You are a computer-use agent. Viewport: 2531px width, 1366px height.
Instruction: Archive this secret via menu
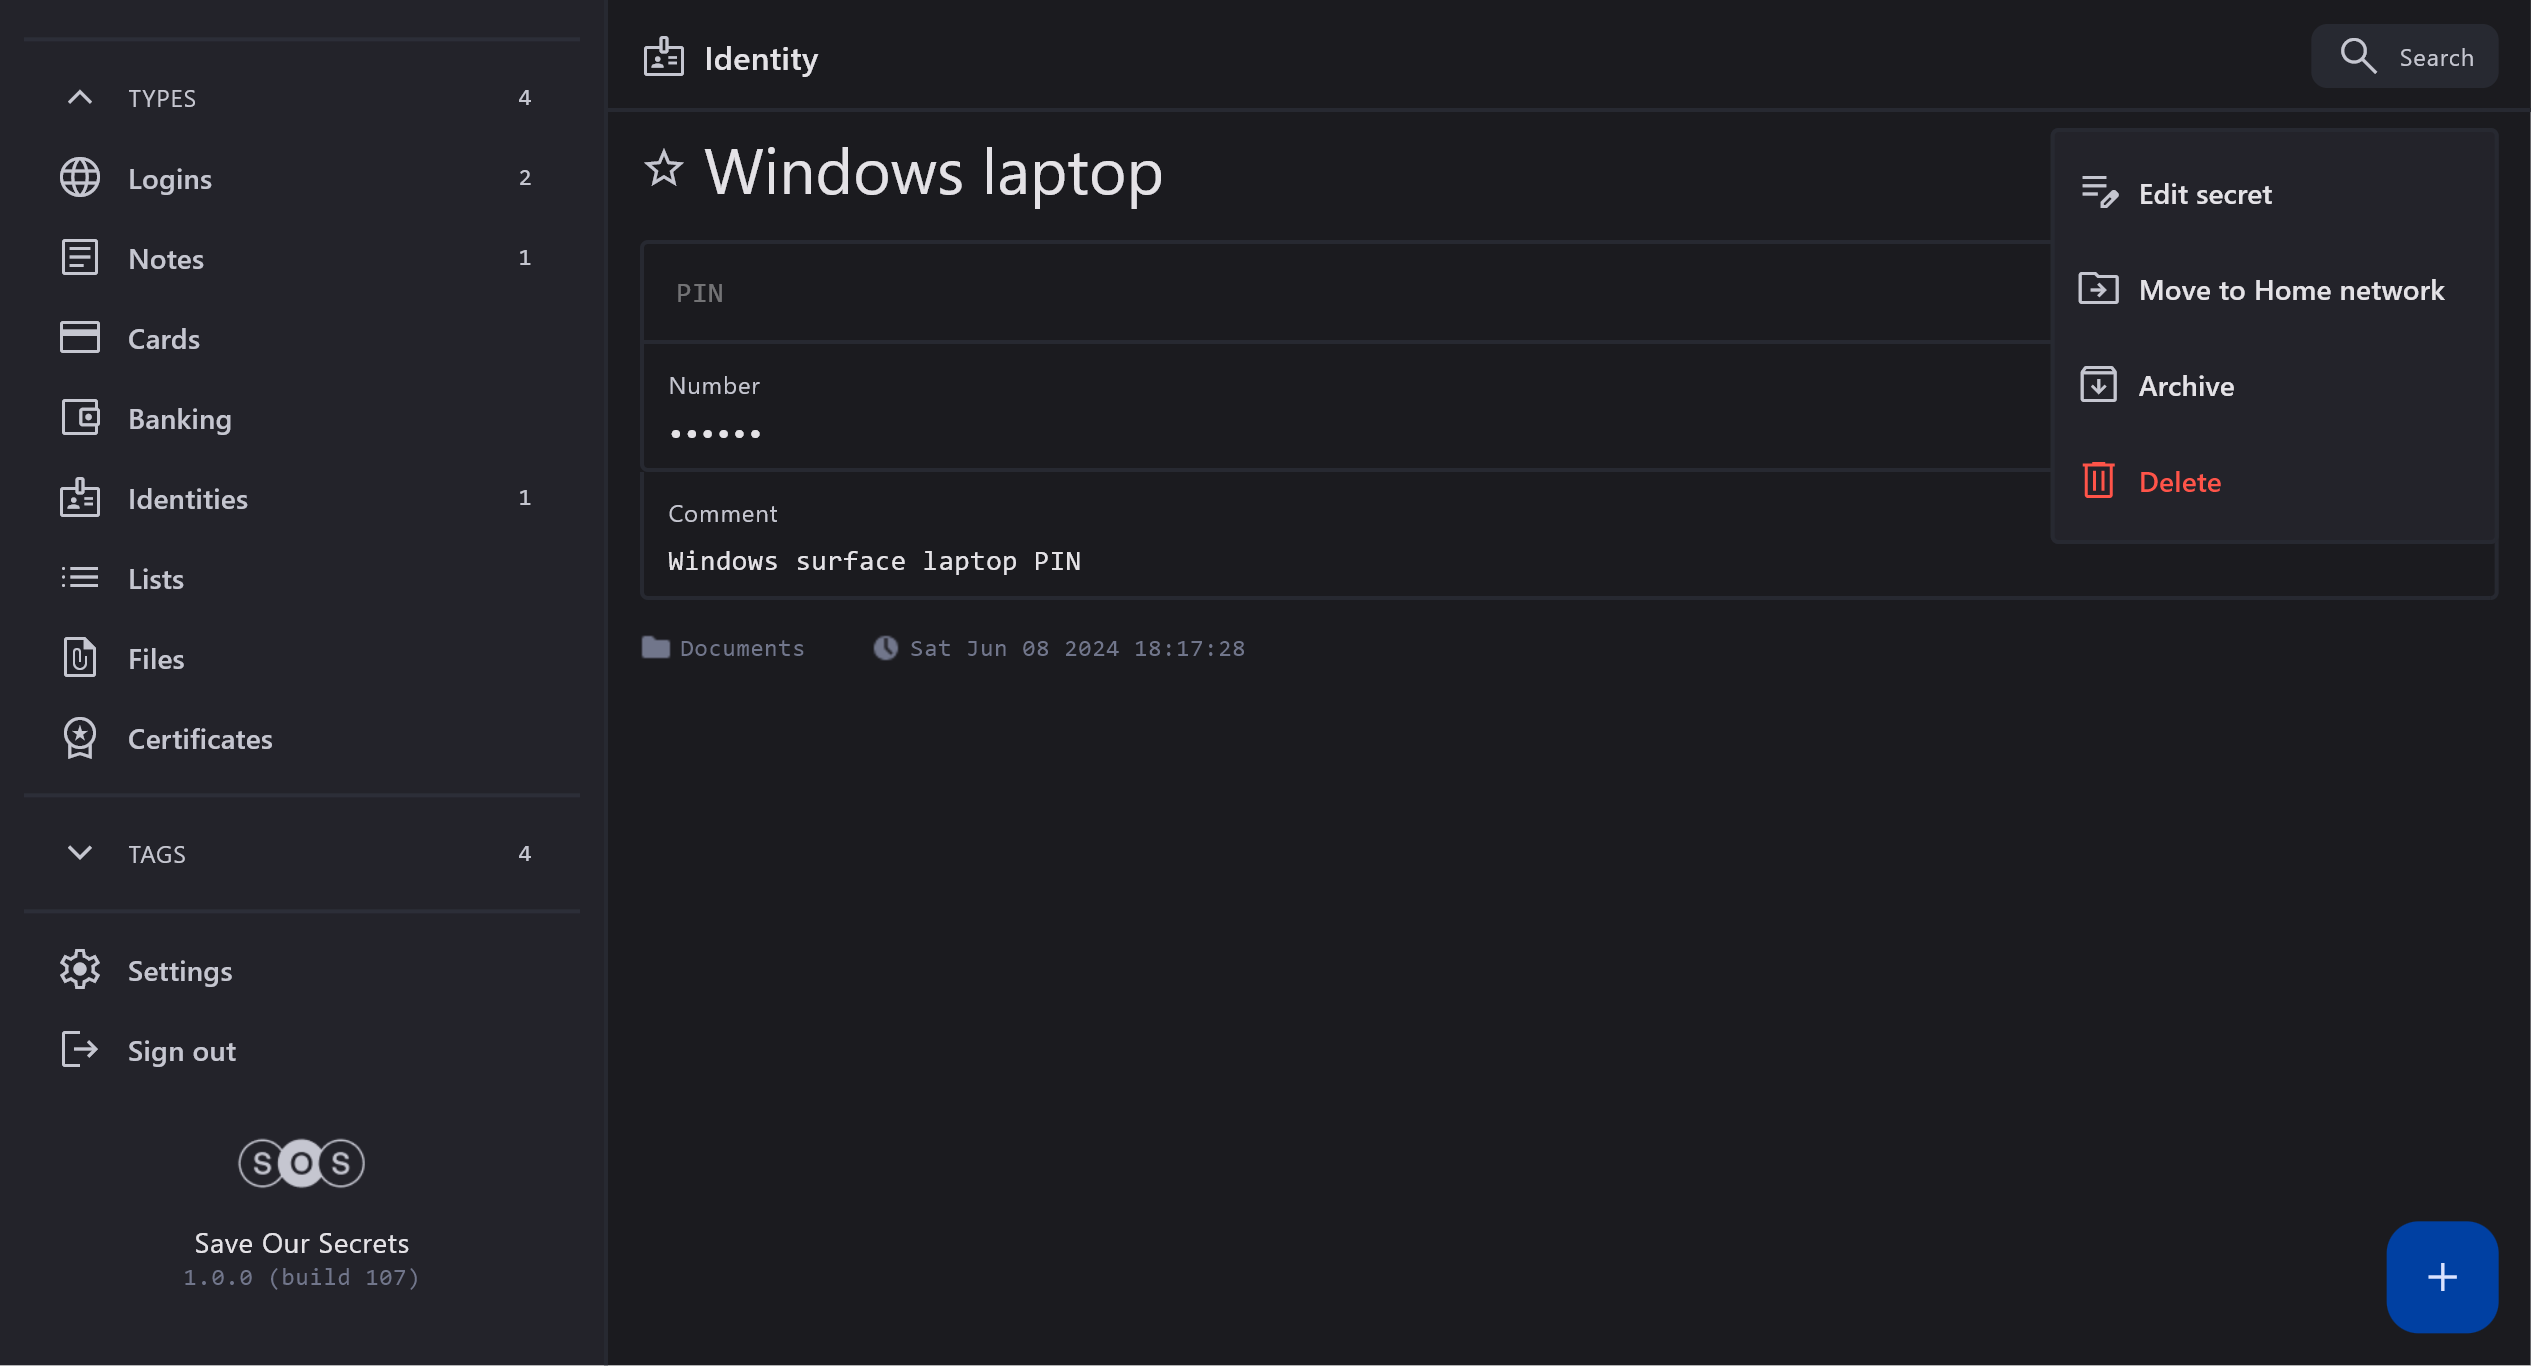pyautogui.click(x=2185, y=386)
